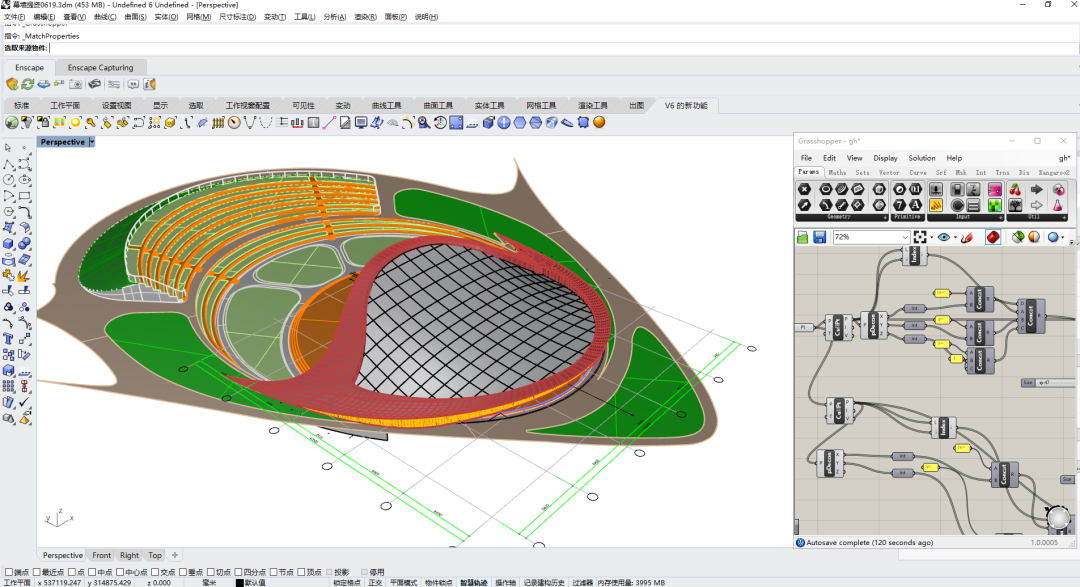Click the orange render sphere toolbar icon

point(599,123)
